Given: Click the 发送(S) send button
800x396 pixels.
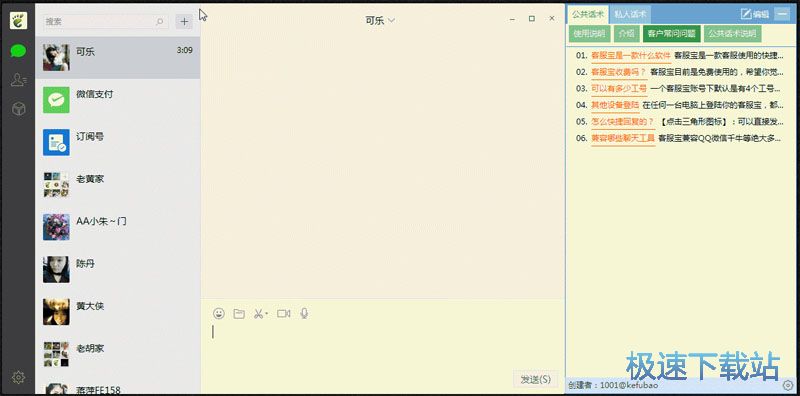Looking at the screenshot, I should pyautogui.click(x=535, y=379).
